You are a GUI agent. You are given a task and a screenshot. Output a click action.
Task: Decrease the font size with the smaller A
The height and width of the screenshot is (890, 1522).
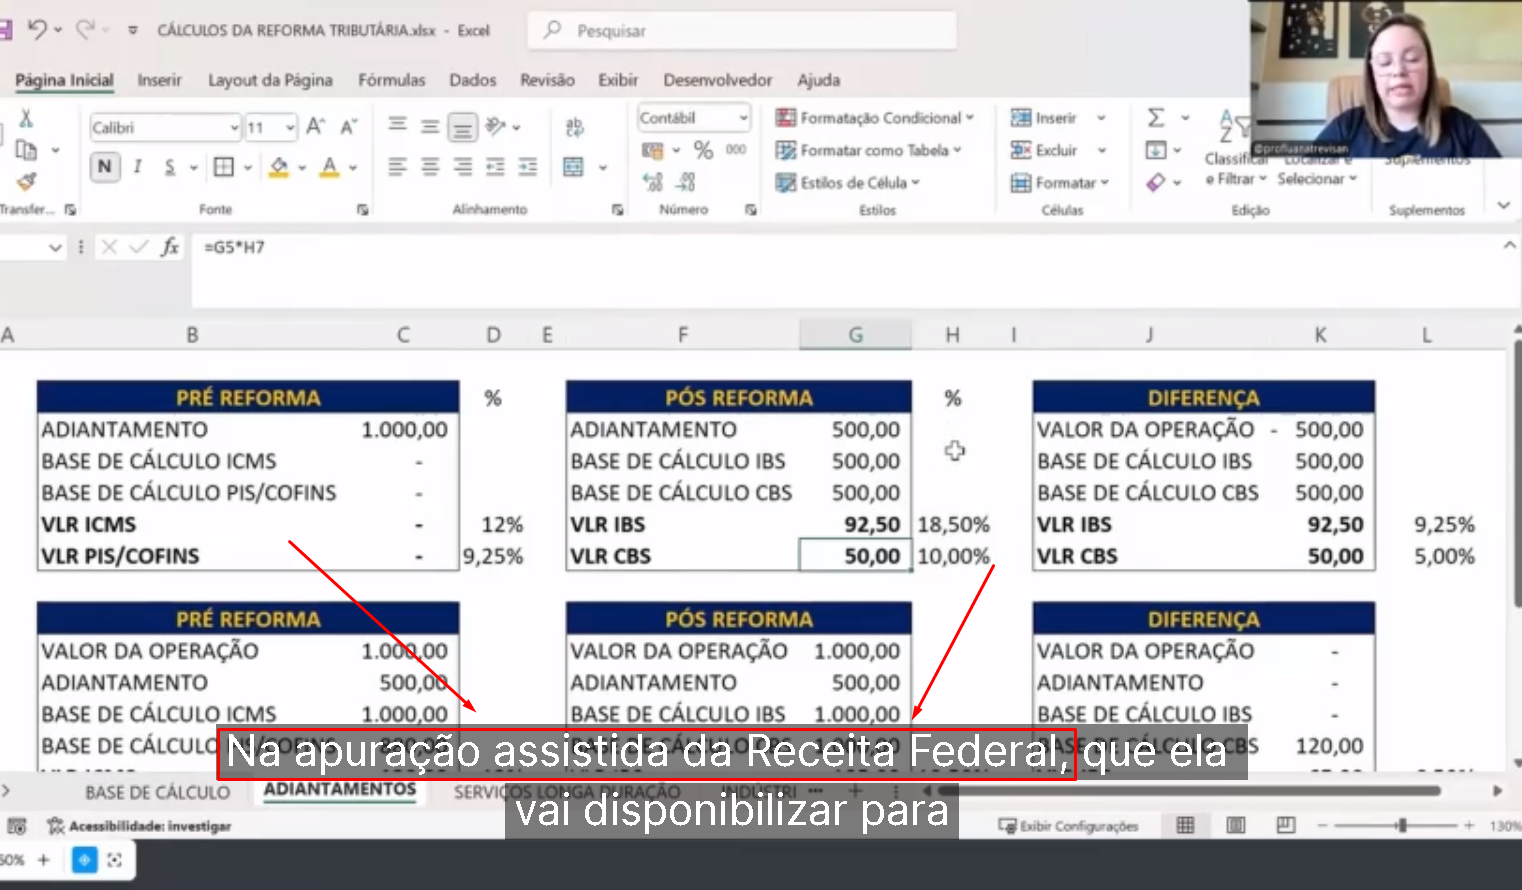point(348,127)
